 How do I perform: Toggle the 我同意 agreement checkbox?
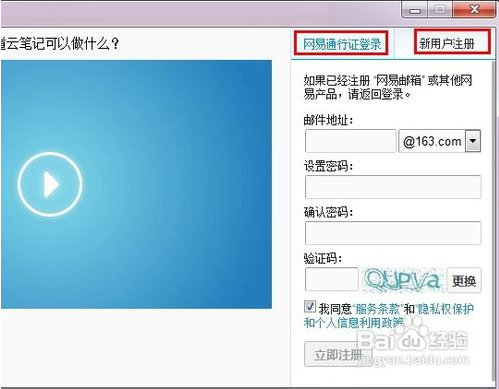coord(310,307)
